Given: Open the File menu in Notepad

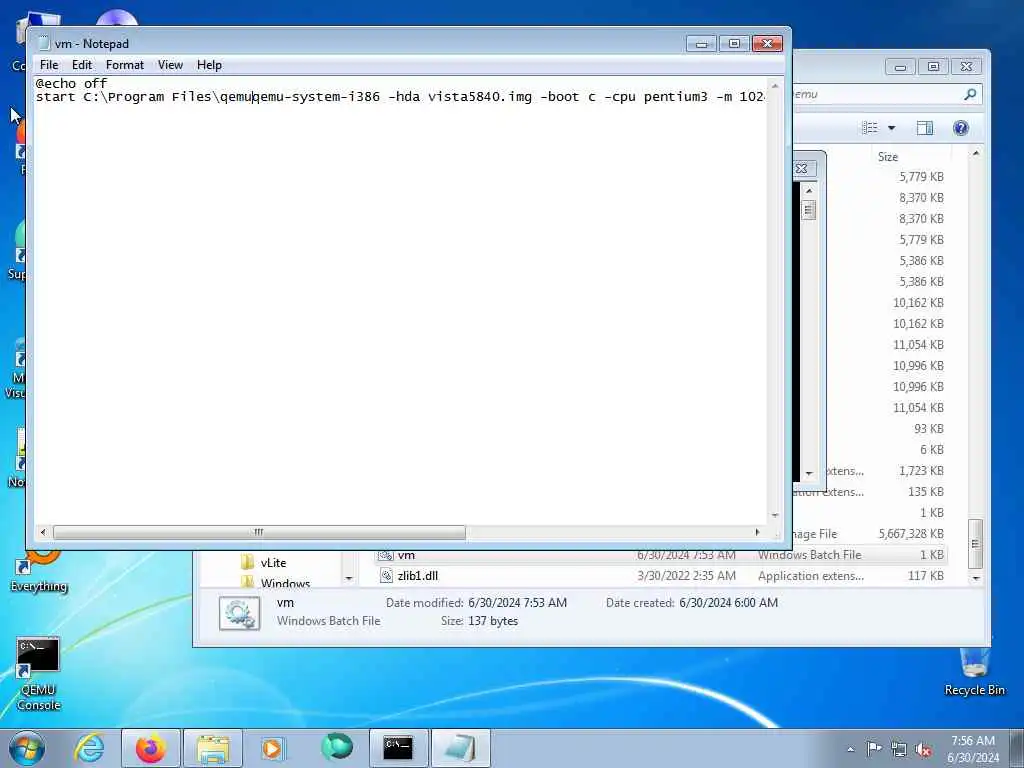Looking at the screenshot, I should pos(49,65).
